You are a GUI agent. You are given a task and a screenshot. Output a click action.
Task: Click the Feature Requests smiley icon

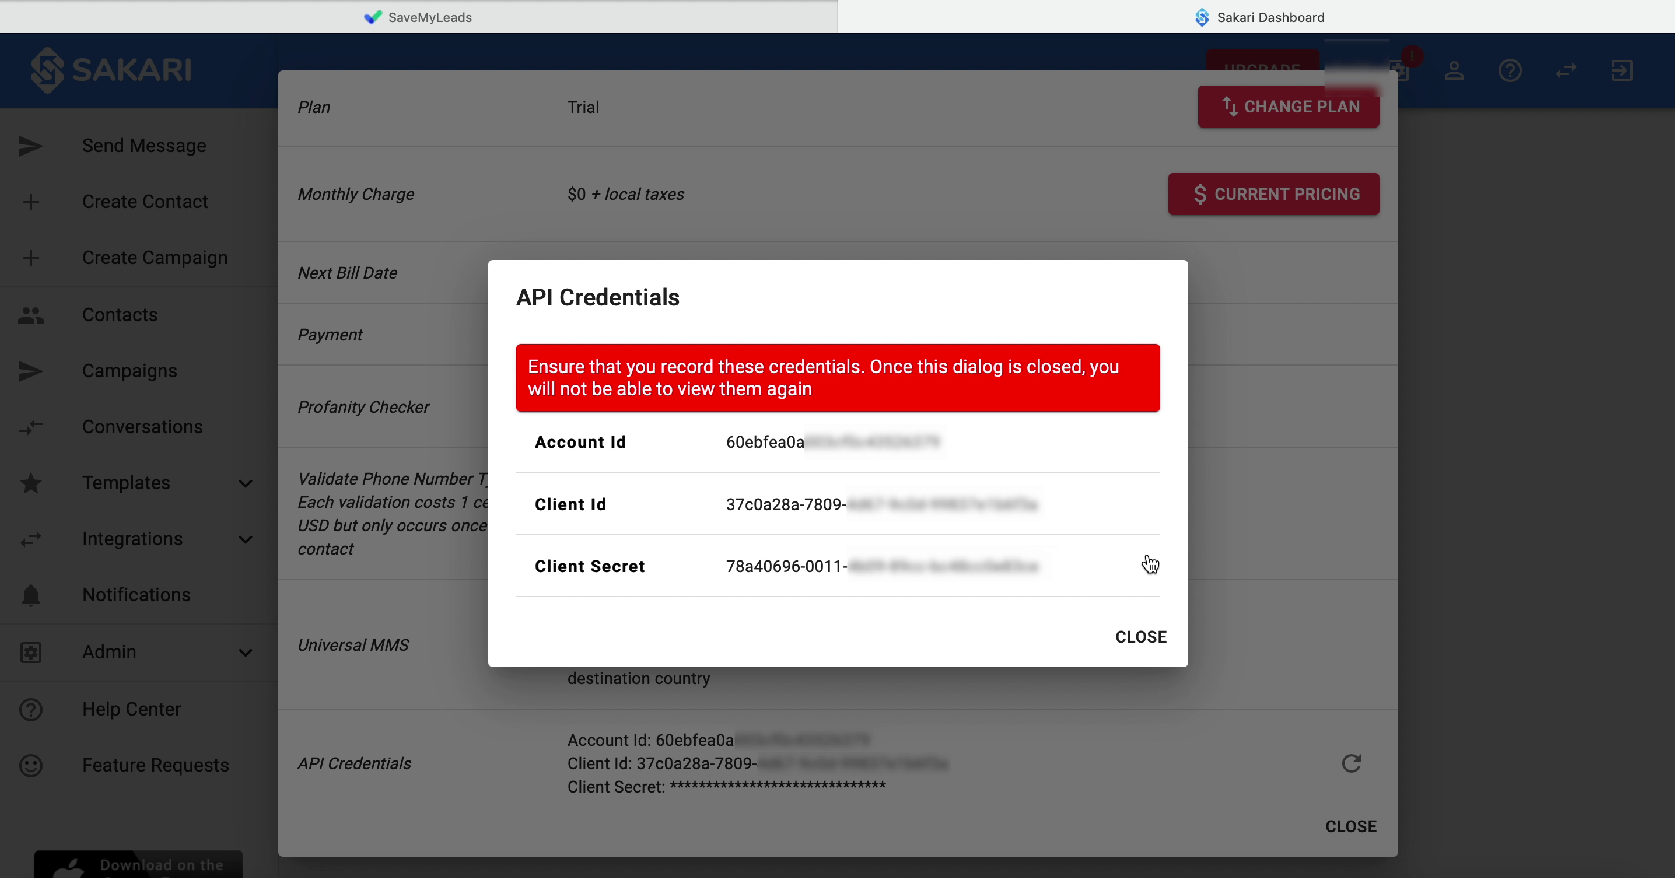click(31, 765)
